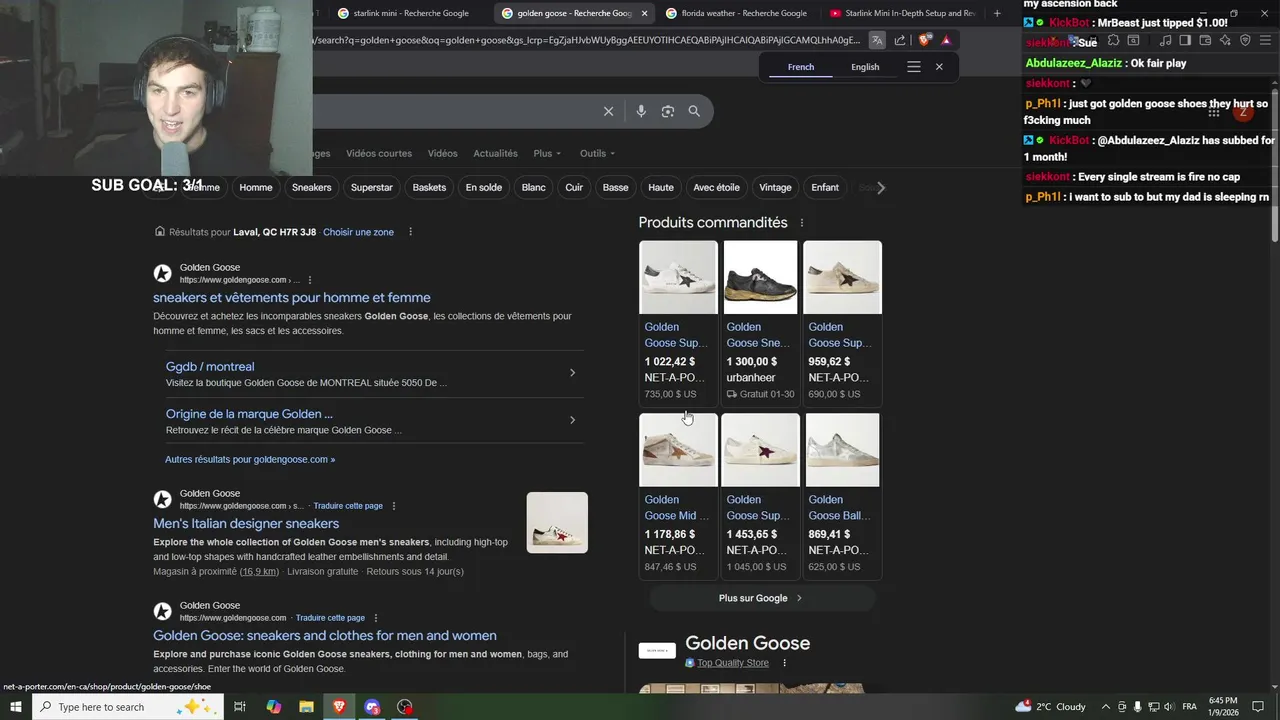Viewport: 1280px width, 720px height.
Task: Click the Plus sur Google button
Action: pyautogui.click(x=761, y=598)
